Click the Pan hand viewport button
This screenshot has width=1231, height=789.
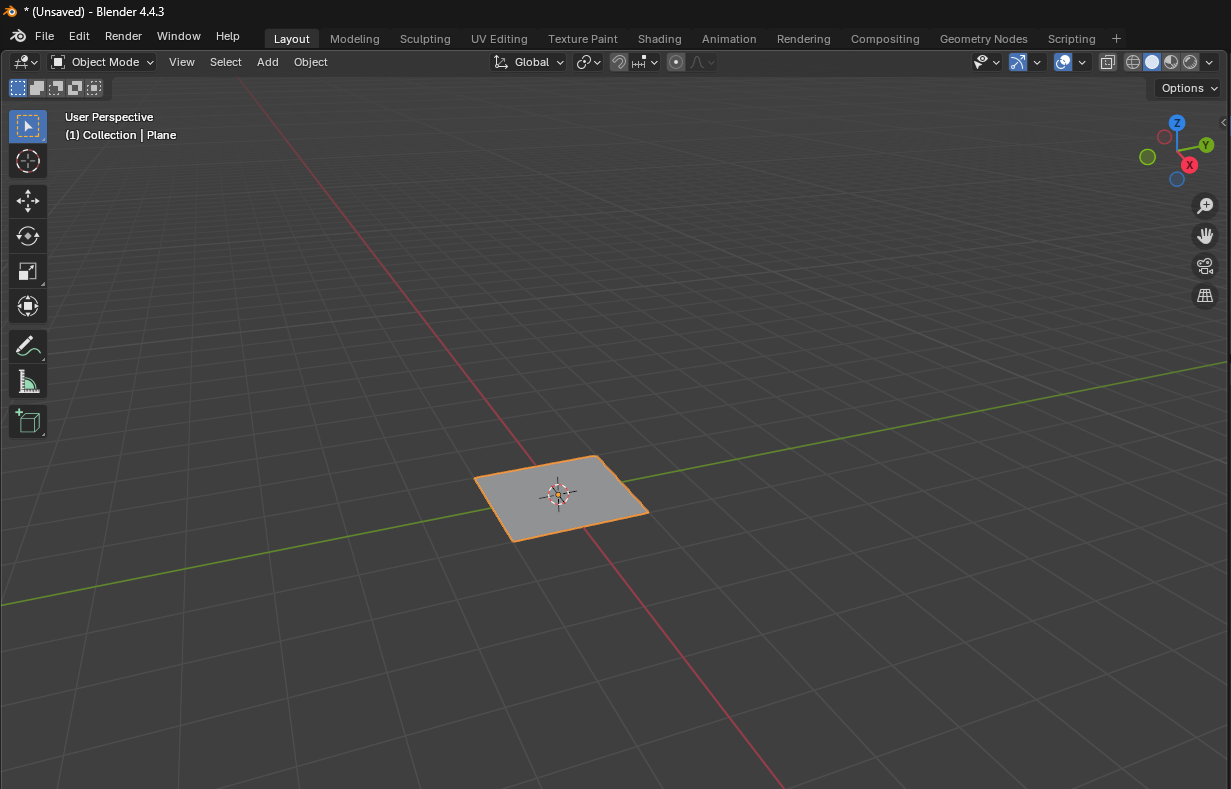coord(1205,236)
